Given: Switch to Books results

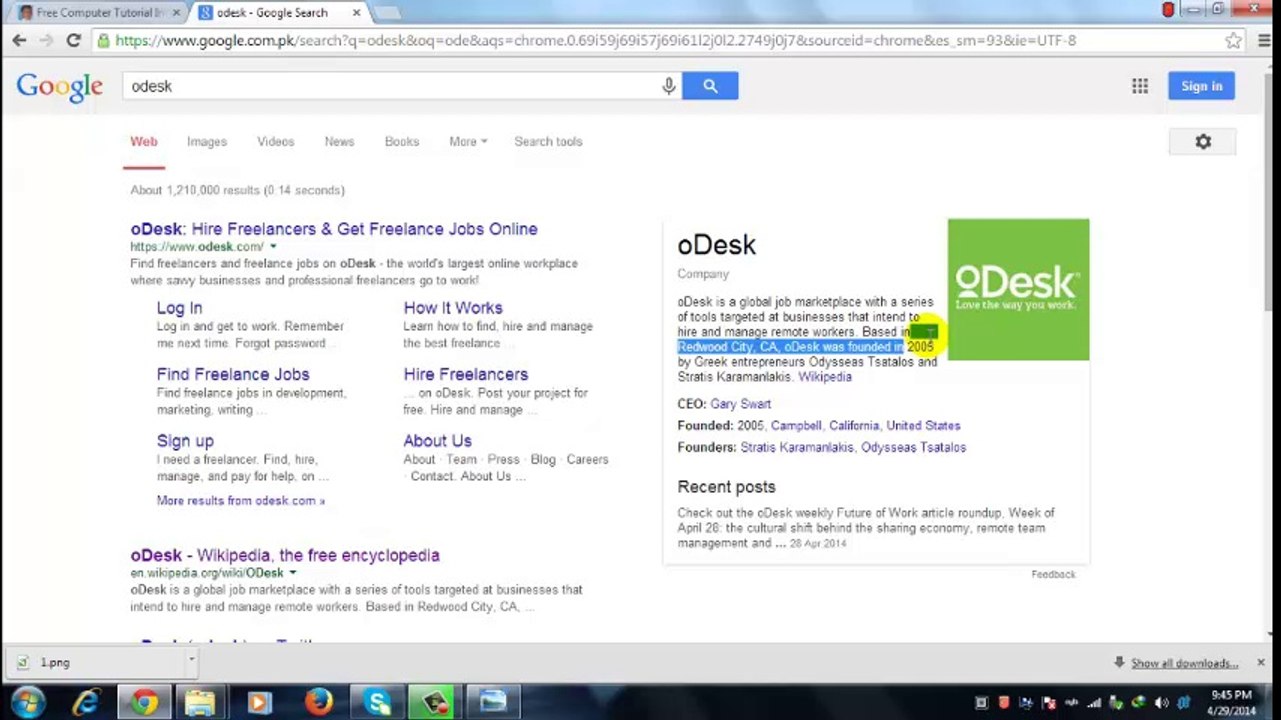Looking at the screenshot, I should click(402, 142).
